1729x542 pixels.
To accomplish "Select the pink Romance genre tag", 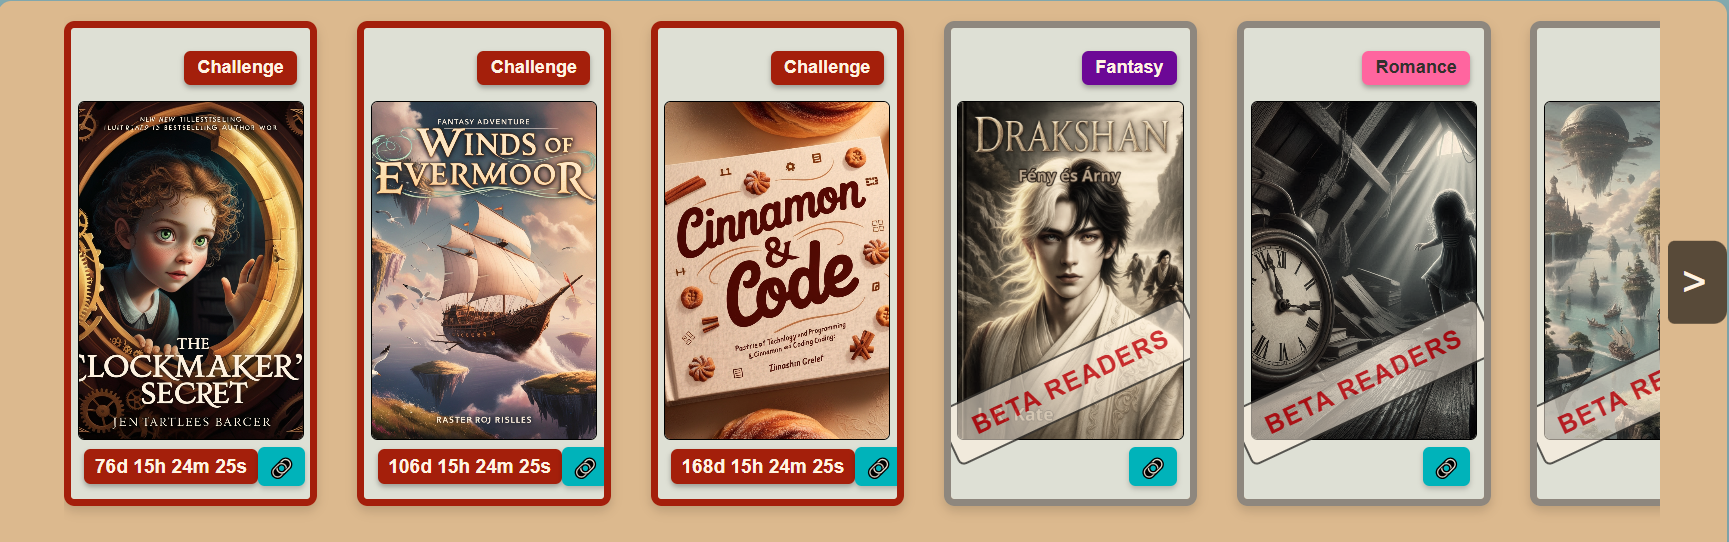I will (x=1416, y=68).
